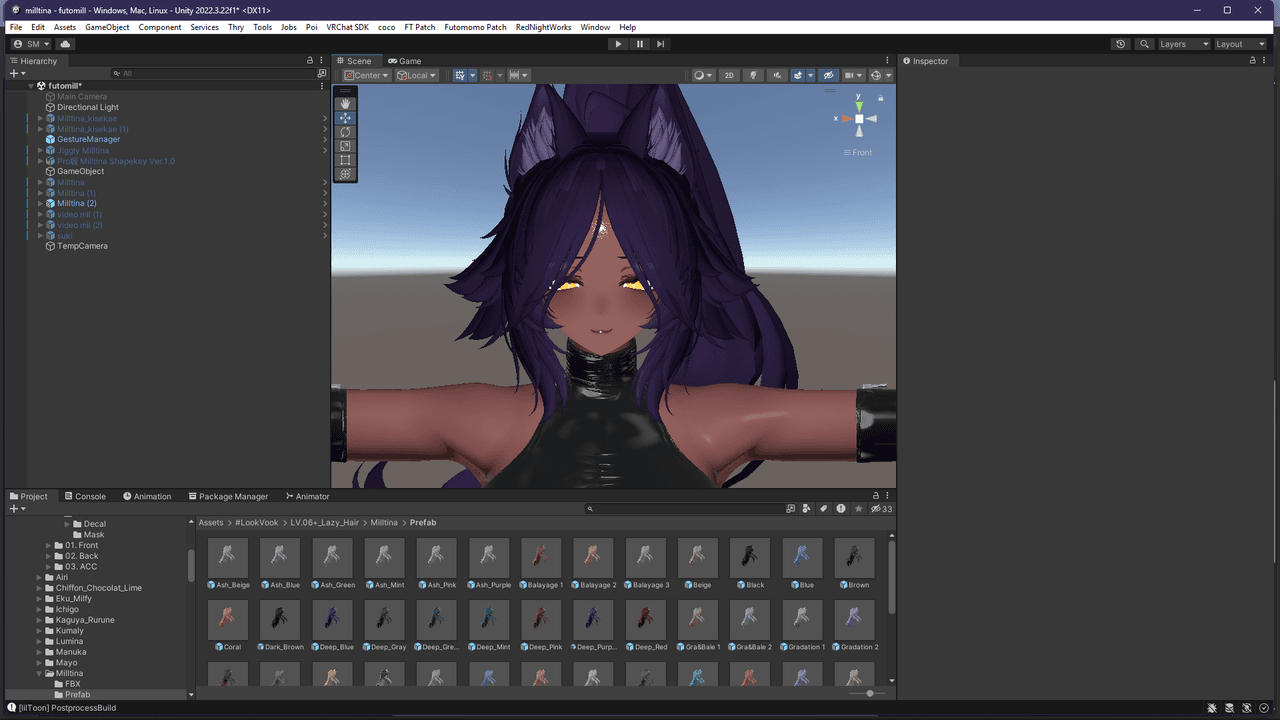
Task: Open the GameObject menu
Action: pos(107,27)
